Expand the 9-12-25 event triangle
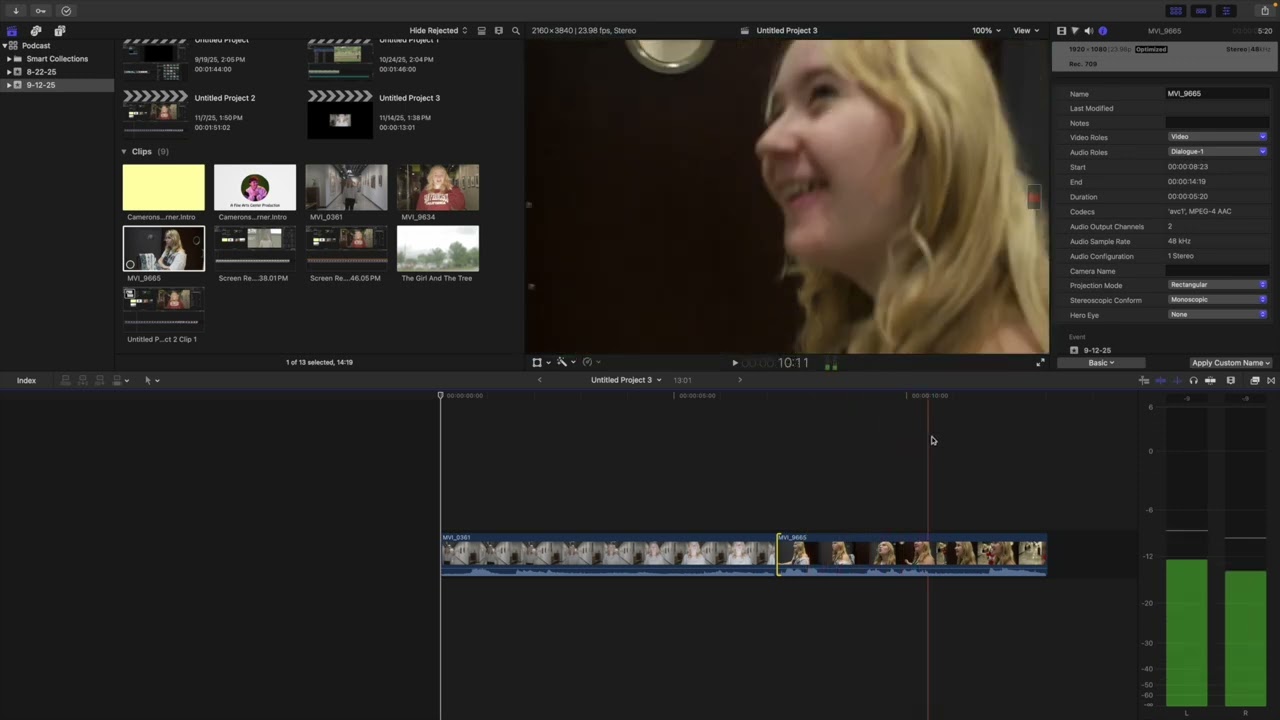1280x720 pixels. tap(9, 85)
